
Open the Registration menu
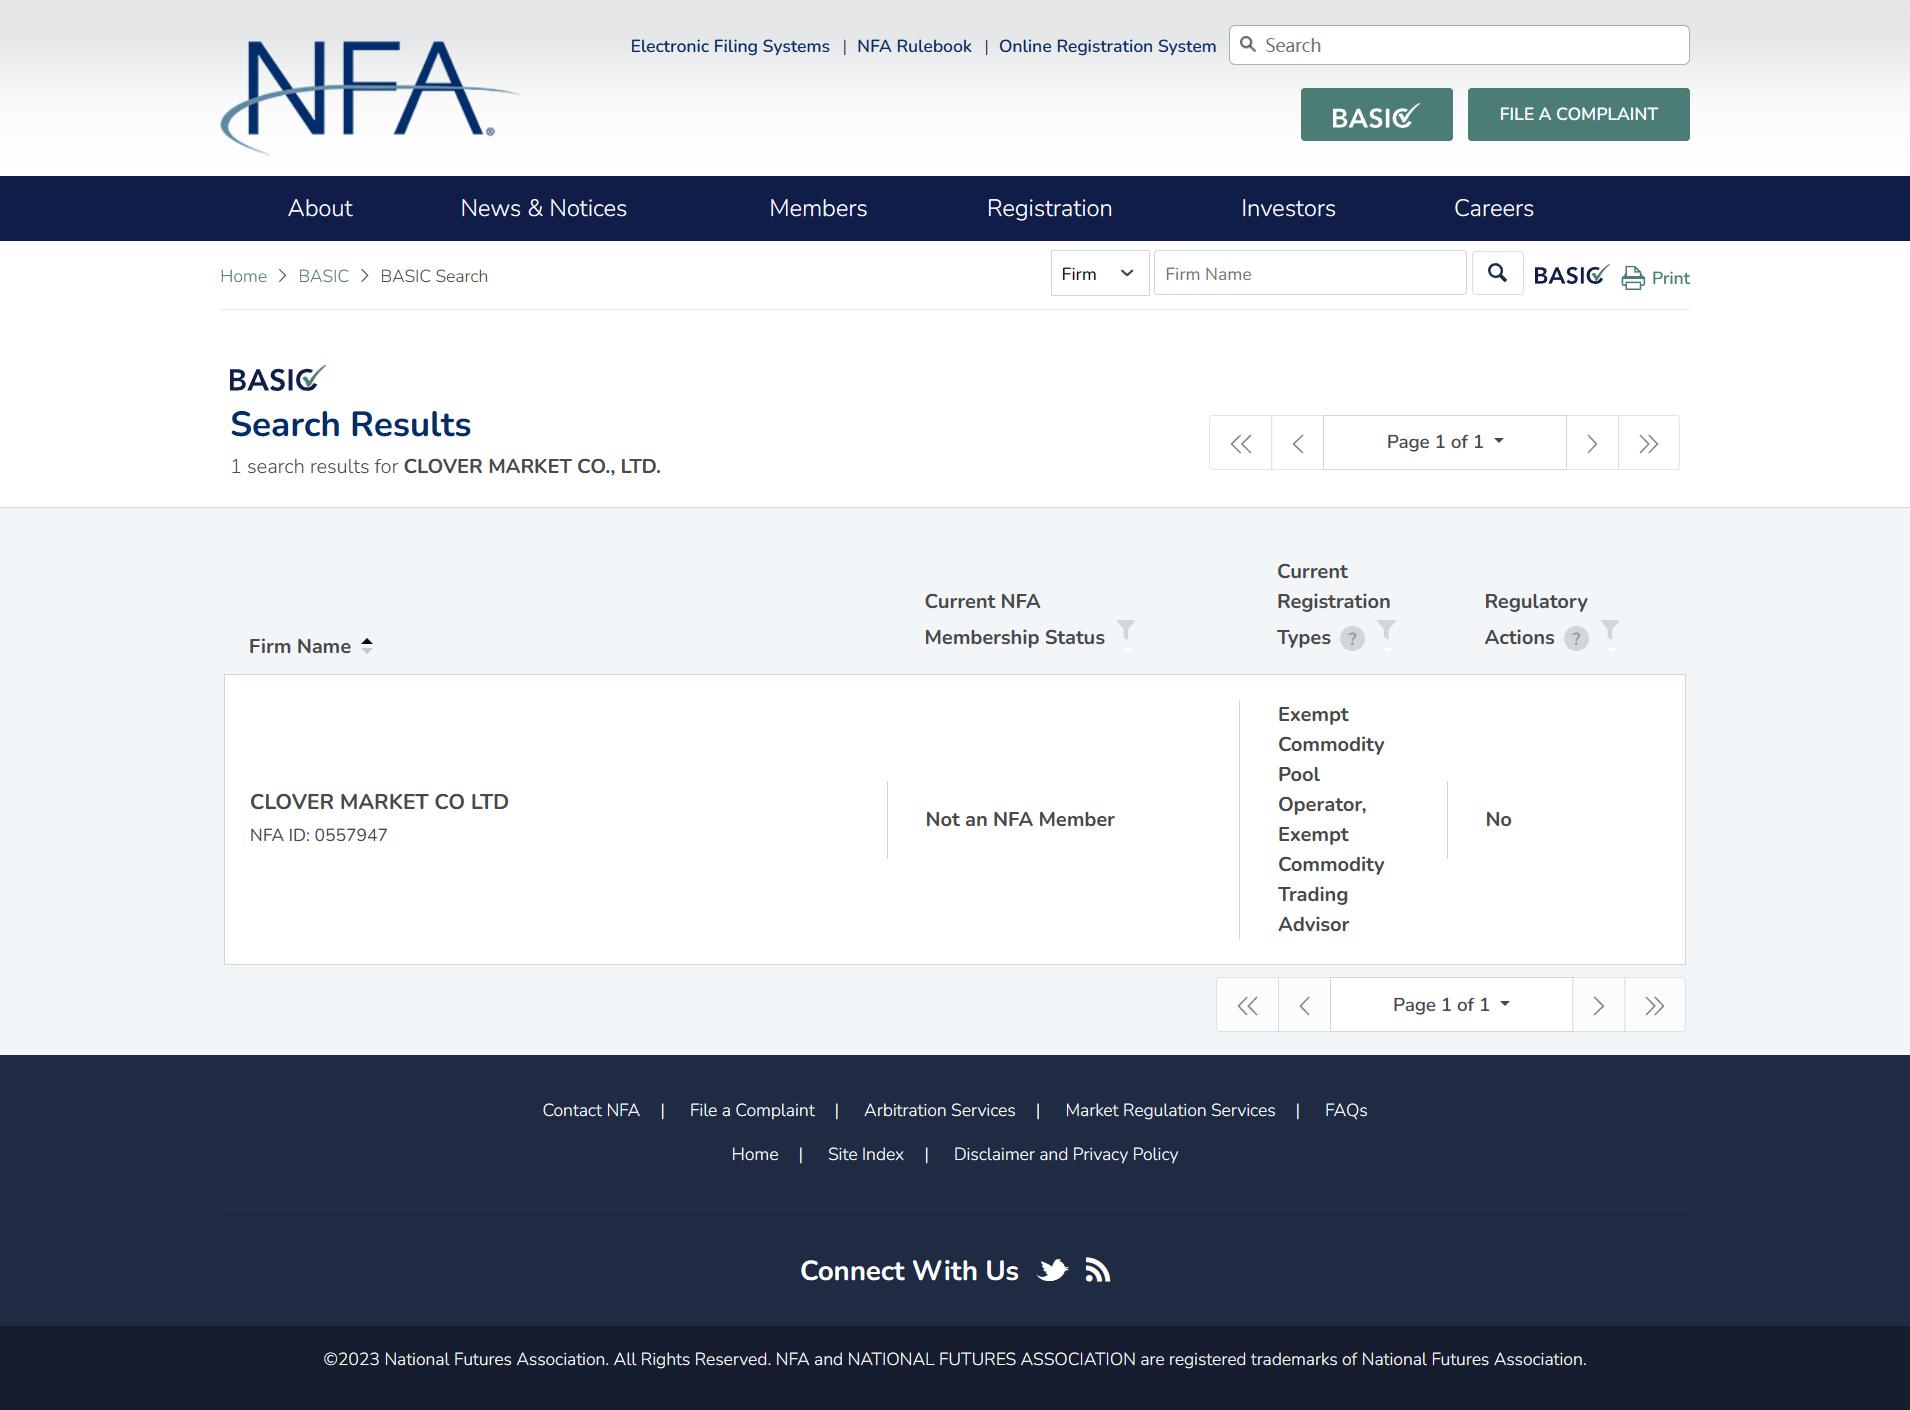tap(1049, 208)
